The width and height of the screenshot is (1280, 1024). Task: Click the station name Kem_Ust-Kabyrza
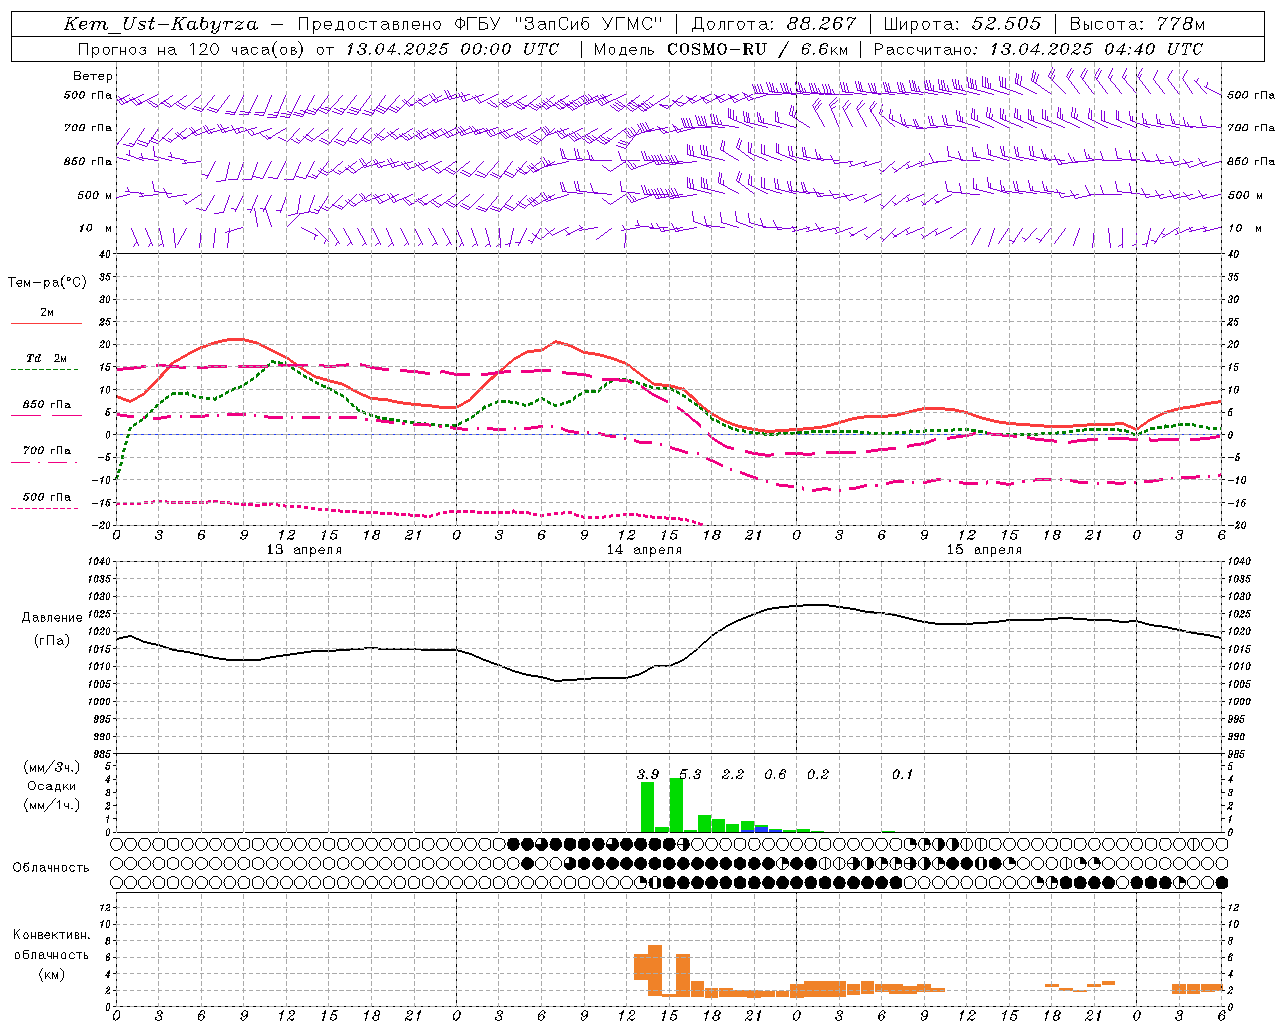tap(161, 24)
